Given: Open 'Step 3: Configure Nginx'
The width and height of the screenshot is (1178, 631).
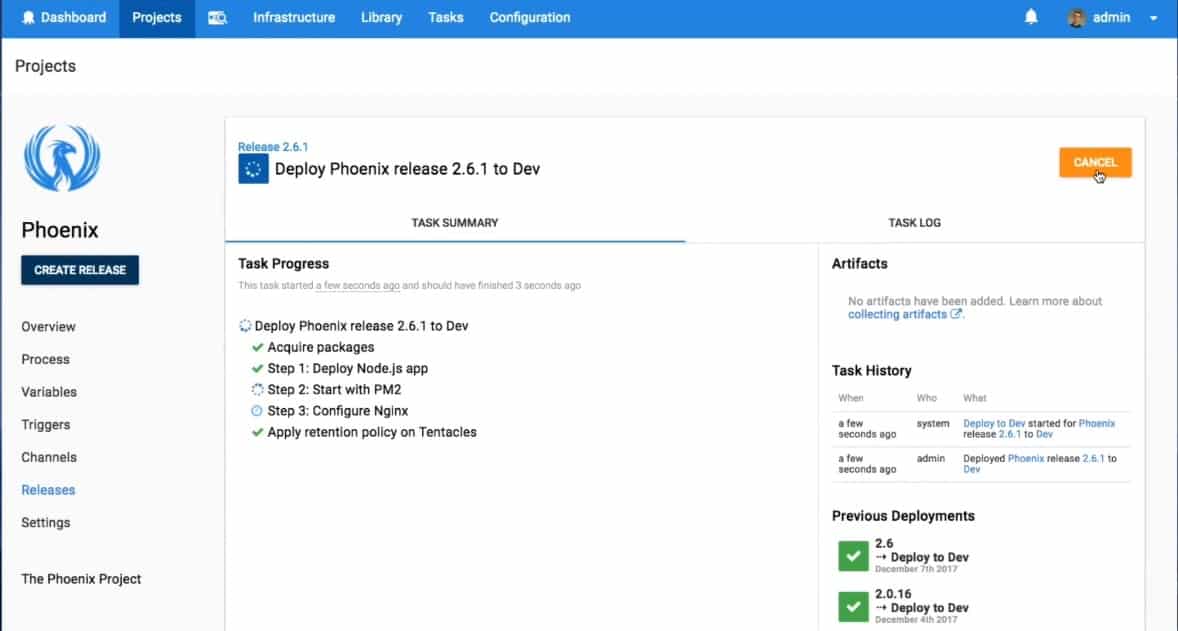Looking at the screenshot, I should (x=338, y=411).
